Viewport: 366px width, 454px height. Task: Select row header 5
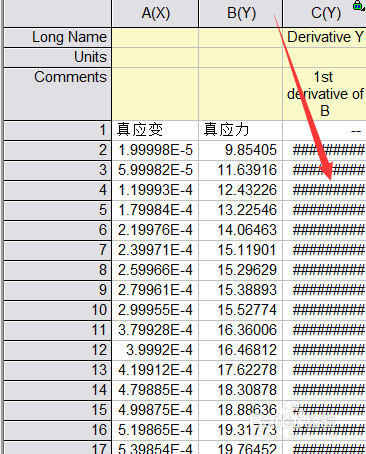point(57,210)
